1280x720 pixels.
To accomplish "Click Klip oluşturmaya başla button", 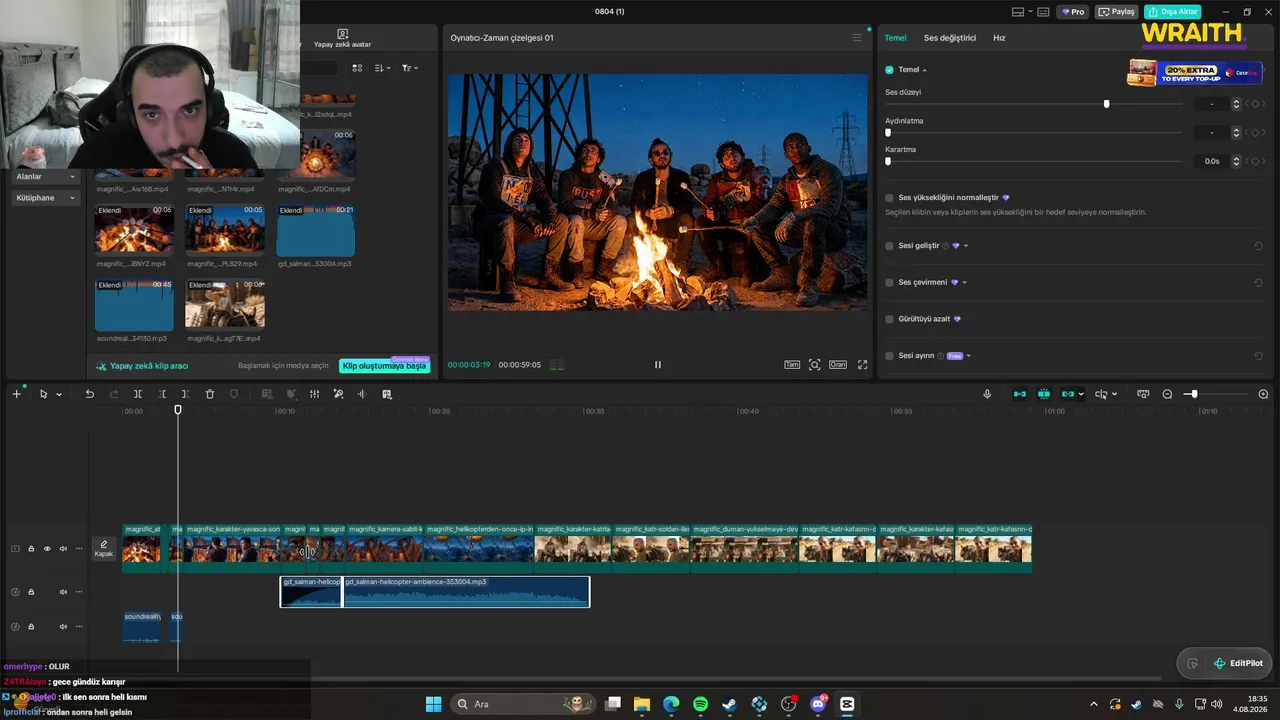I will click(384, 366).
